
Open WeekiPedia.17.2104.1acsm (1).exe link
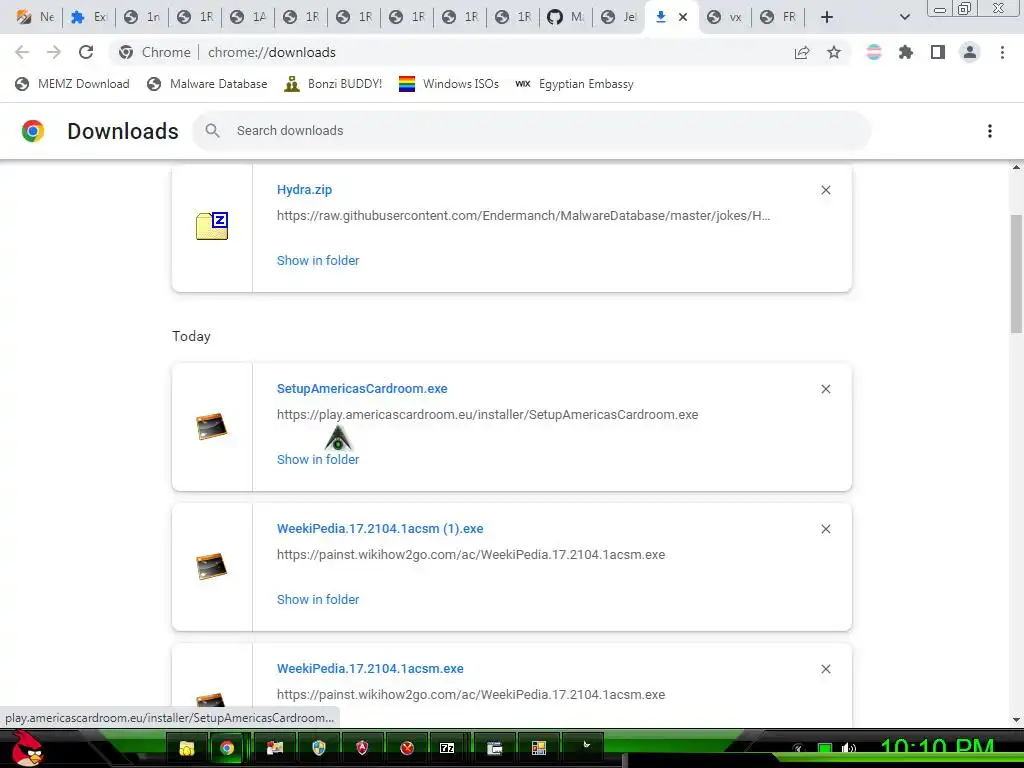[380, 529]
